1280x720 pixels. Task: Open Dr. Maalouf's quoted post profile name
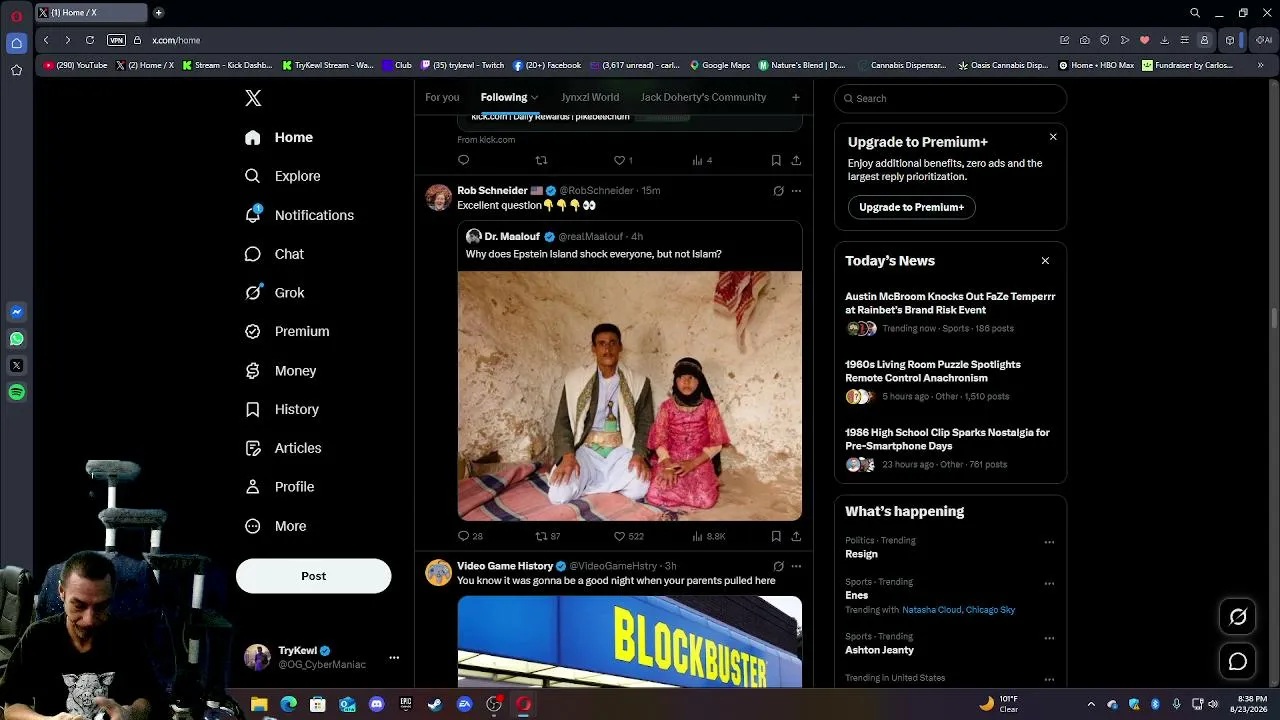pos(512,237)
